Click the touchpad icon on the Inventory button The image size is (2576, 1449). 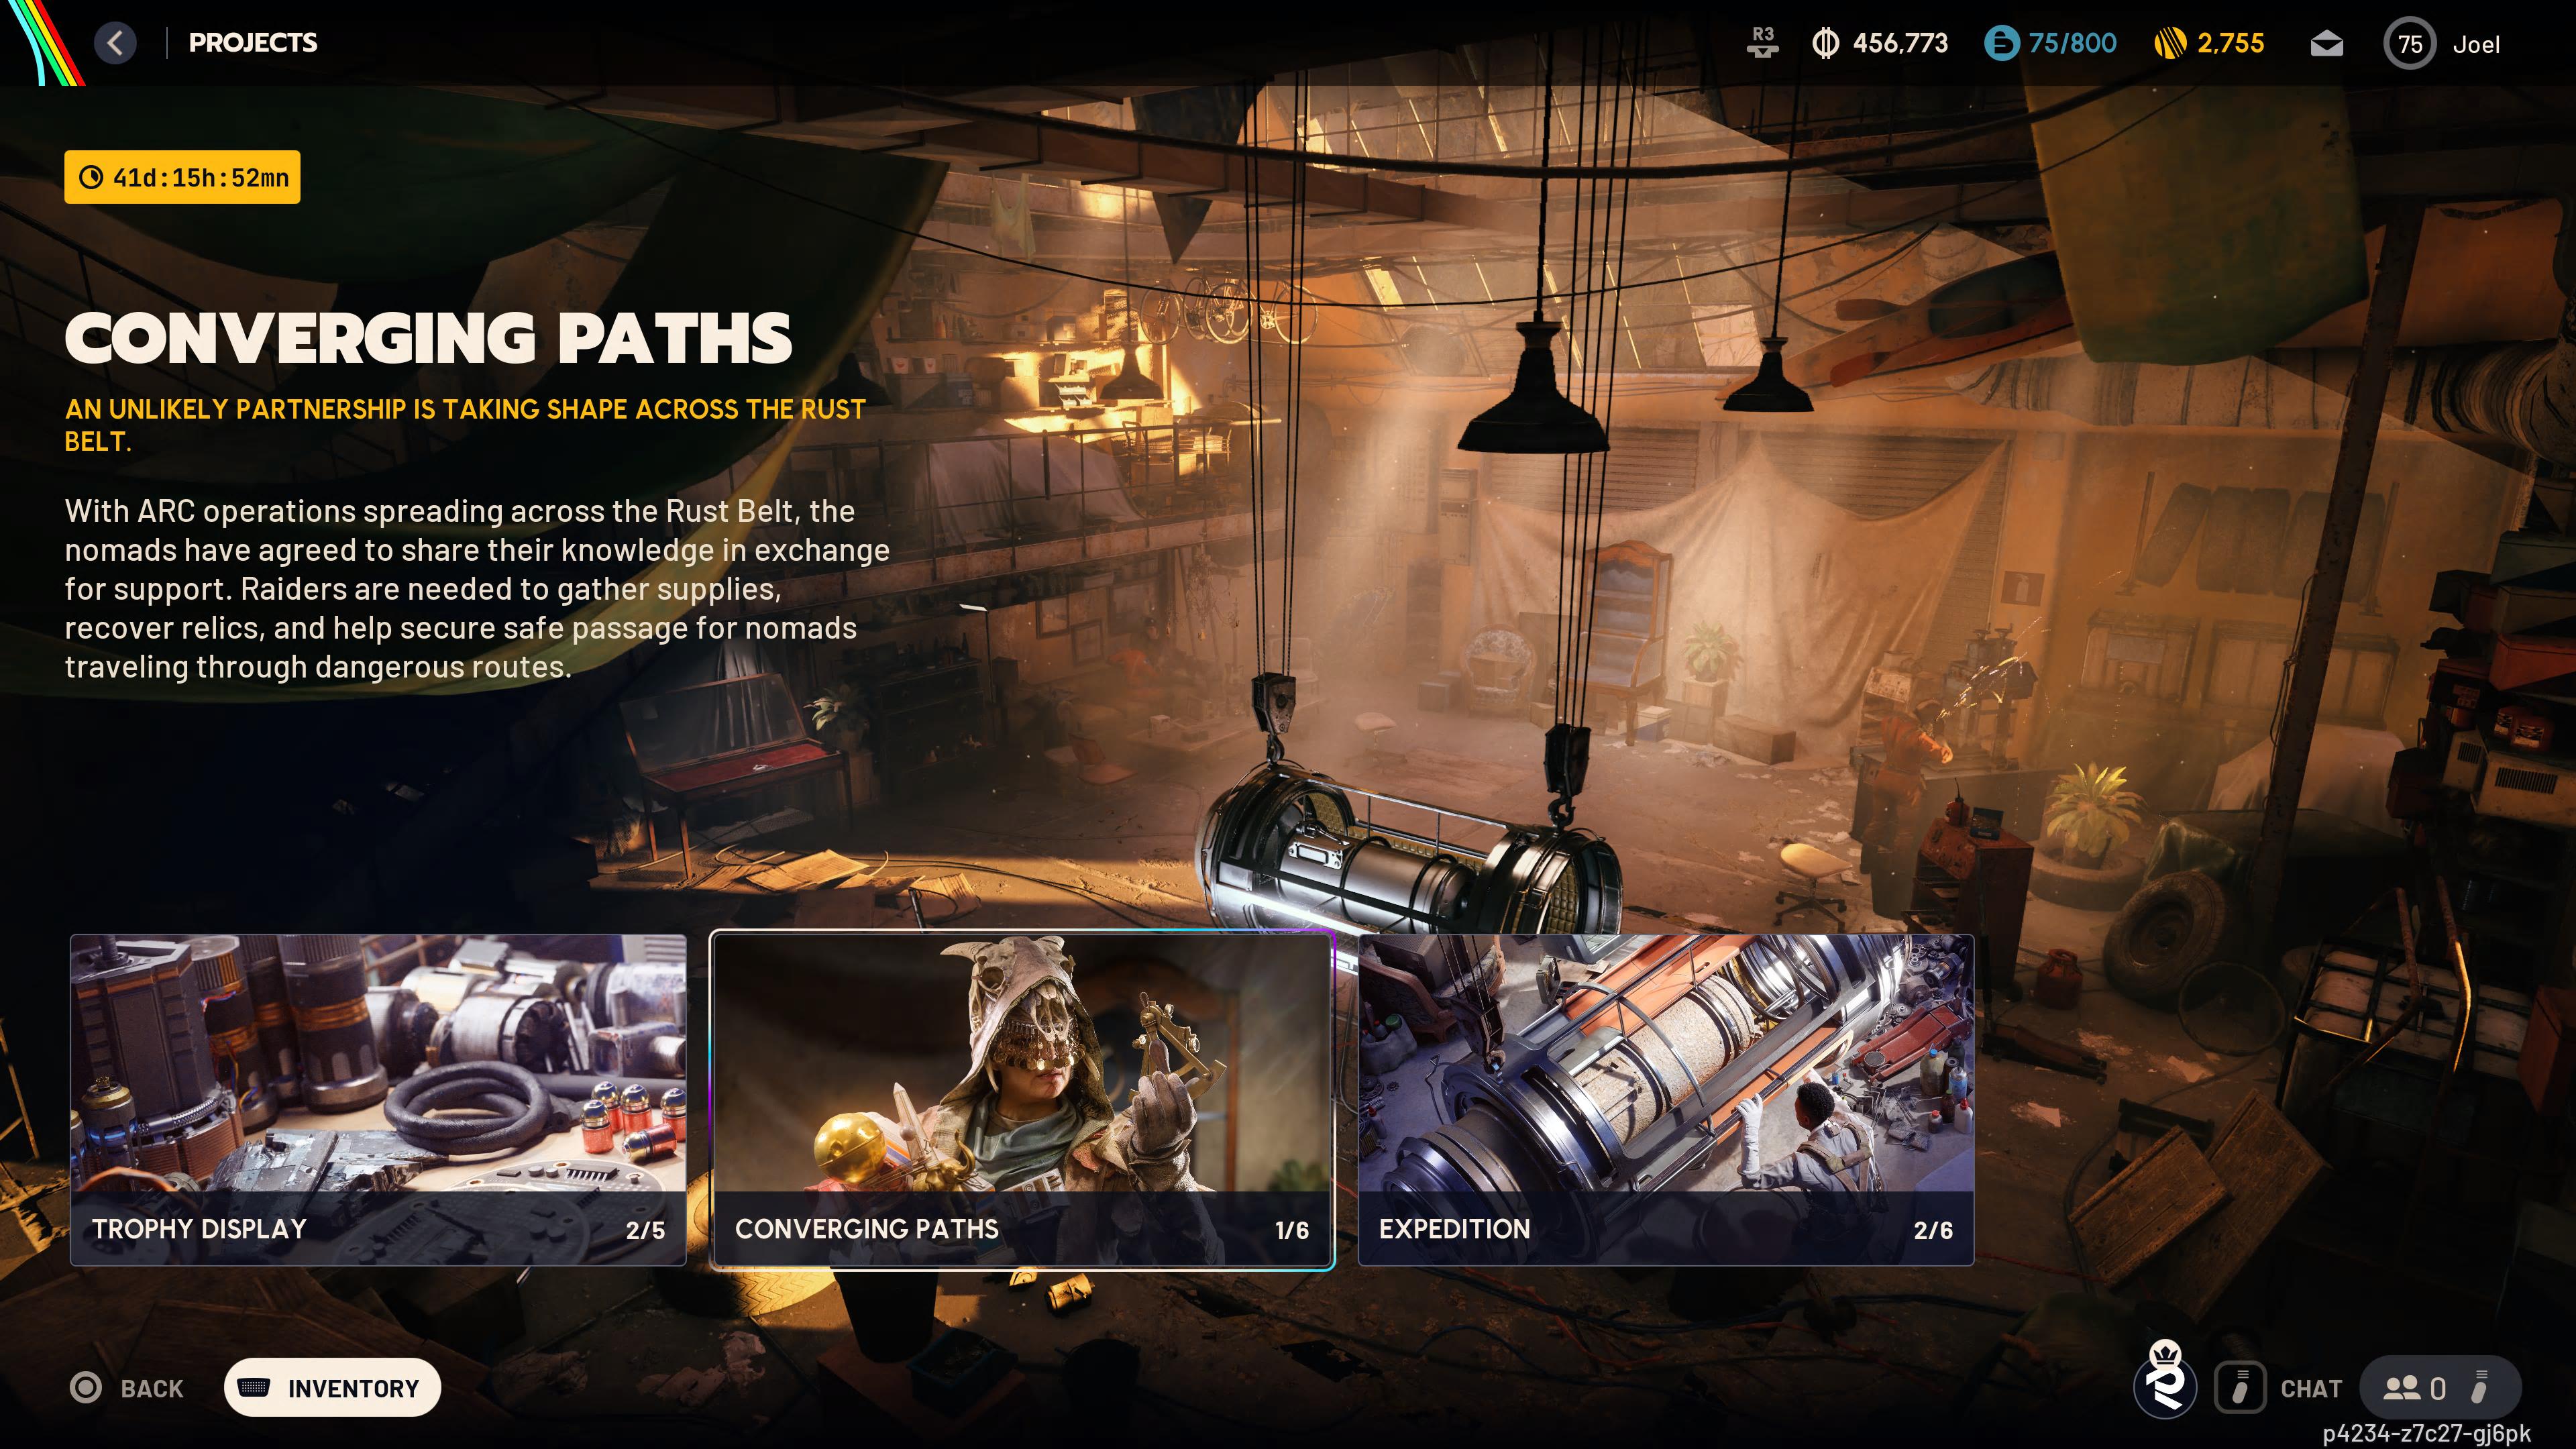click(x=254, y=1387)
